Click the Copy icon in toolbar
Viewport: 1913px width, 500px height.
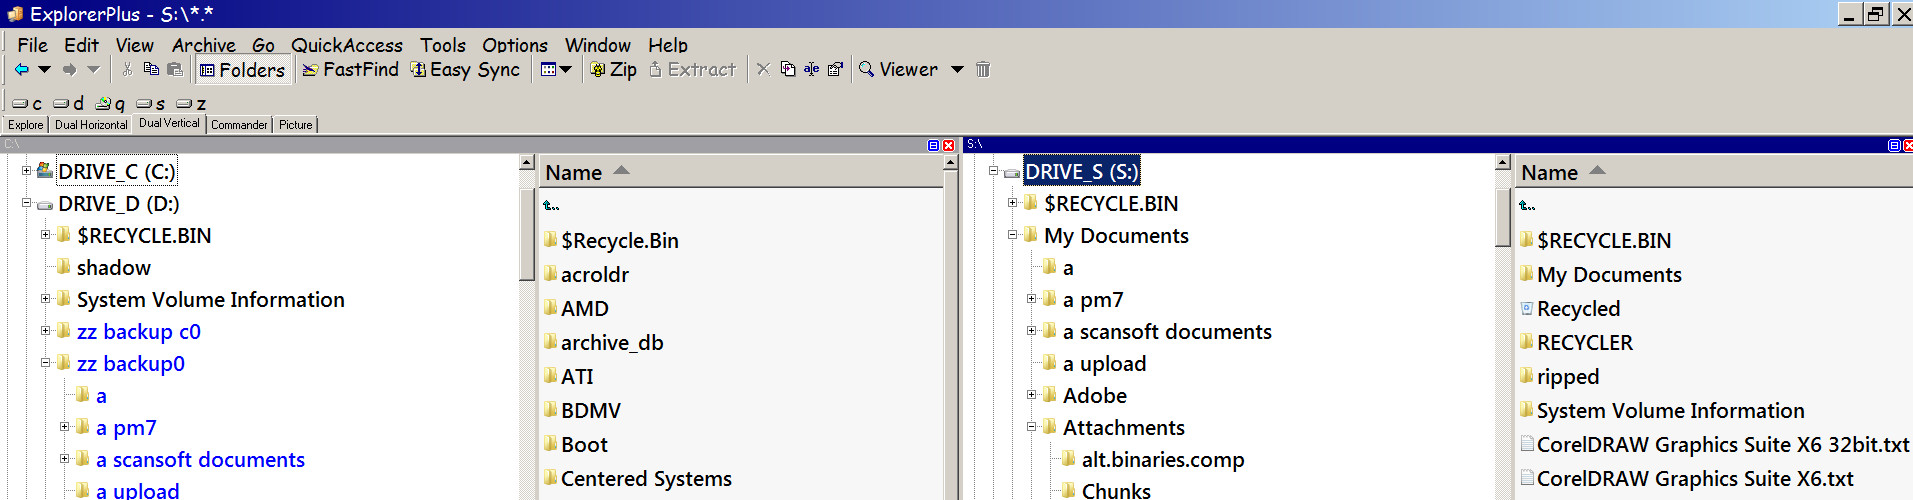(151, 69)
